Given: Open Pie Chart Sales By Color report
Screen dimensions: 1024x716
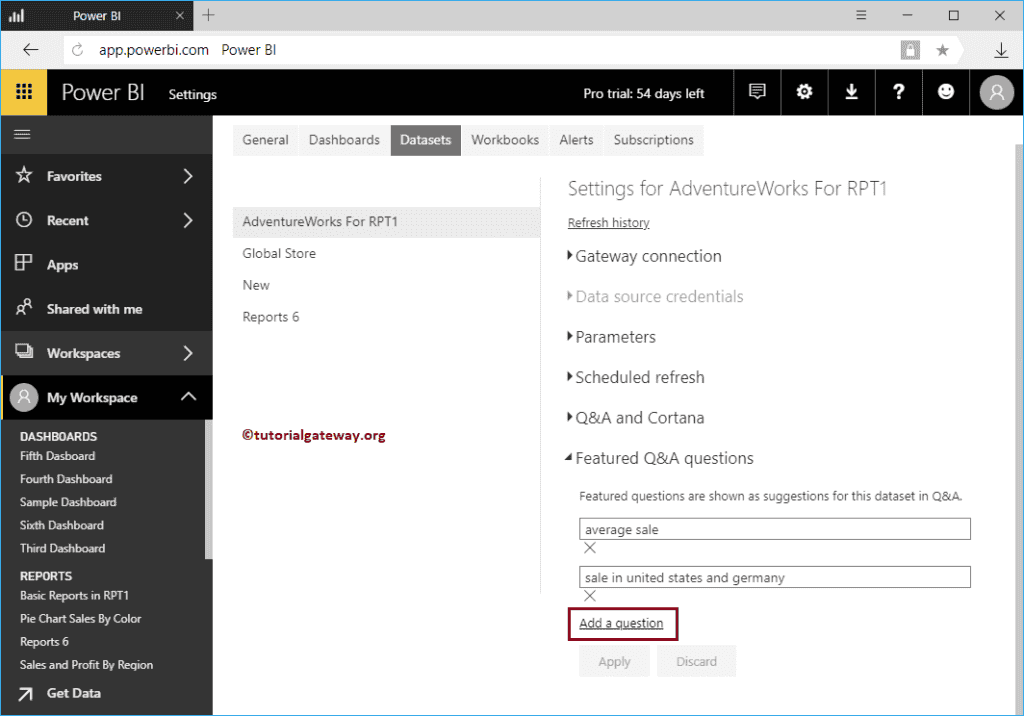Looking at the screenshot, I should (x=80, y=619).
